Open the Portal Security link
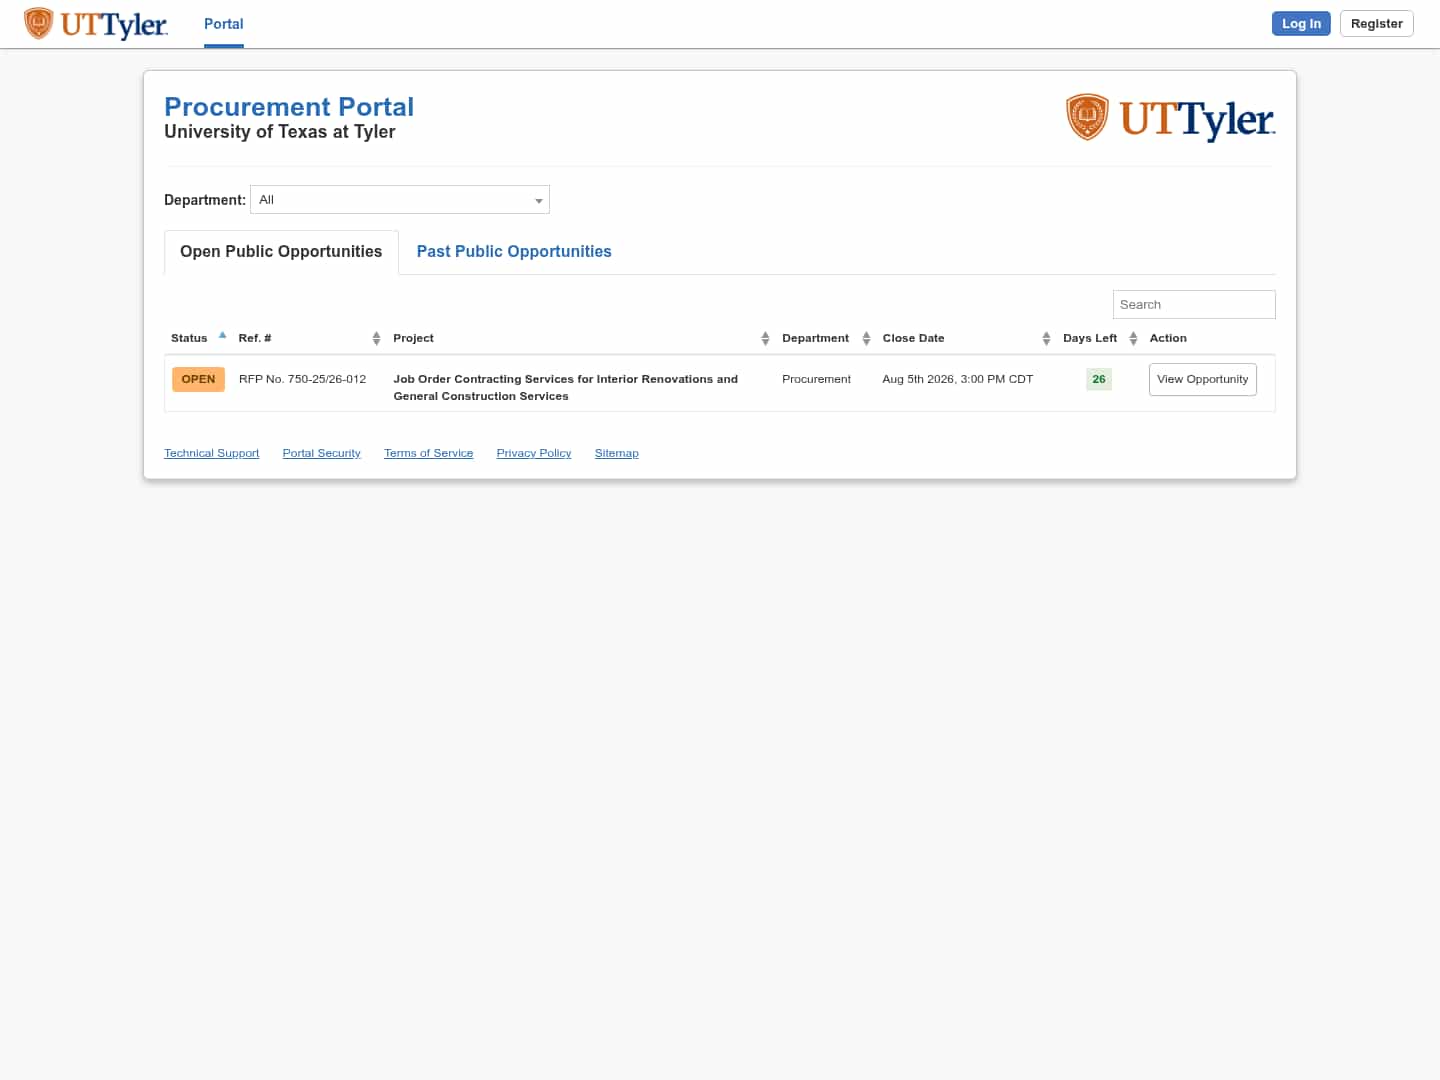The image size is (1440, 1080). 321,453
